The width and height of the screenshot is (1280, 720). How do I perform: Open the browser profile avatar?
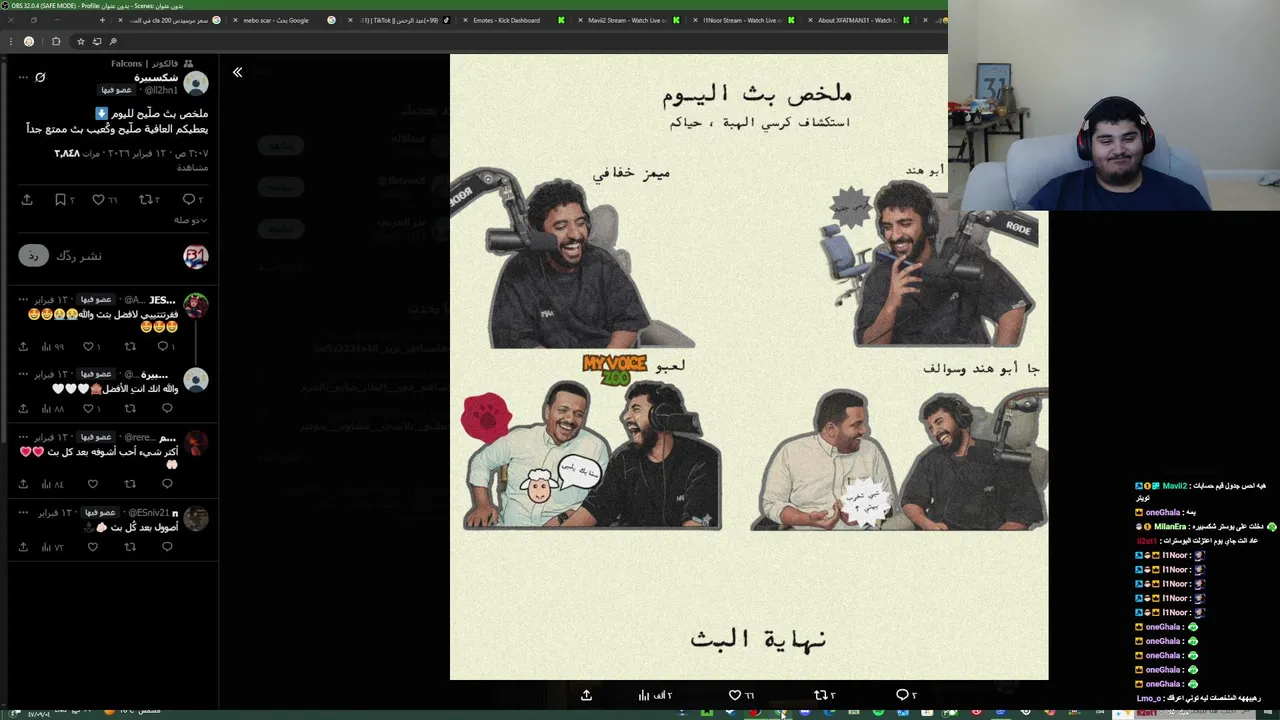(x=29, y=41)
